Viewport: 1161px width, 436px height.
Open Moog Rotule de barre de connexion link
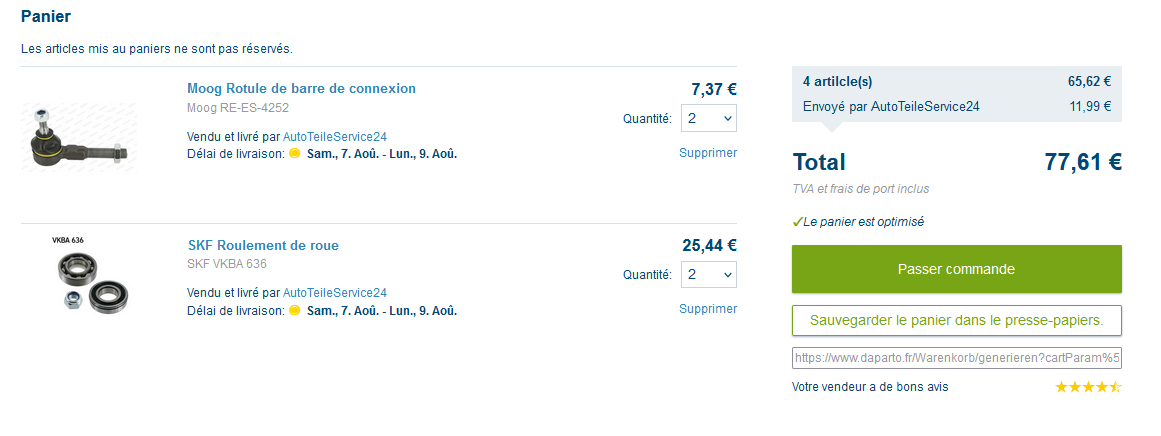(301, 89)
